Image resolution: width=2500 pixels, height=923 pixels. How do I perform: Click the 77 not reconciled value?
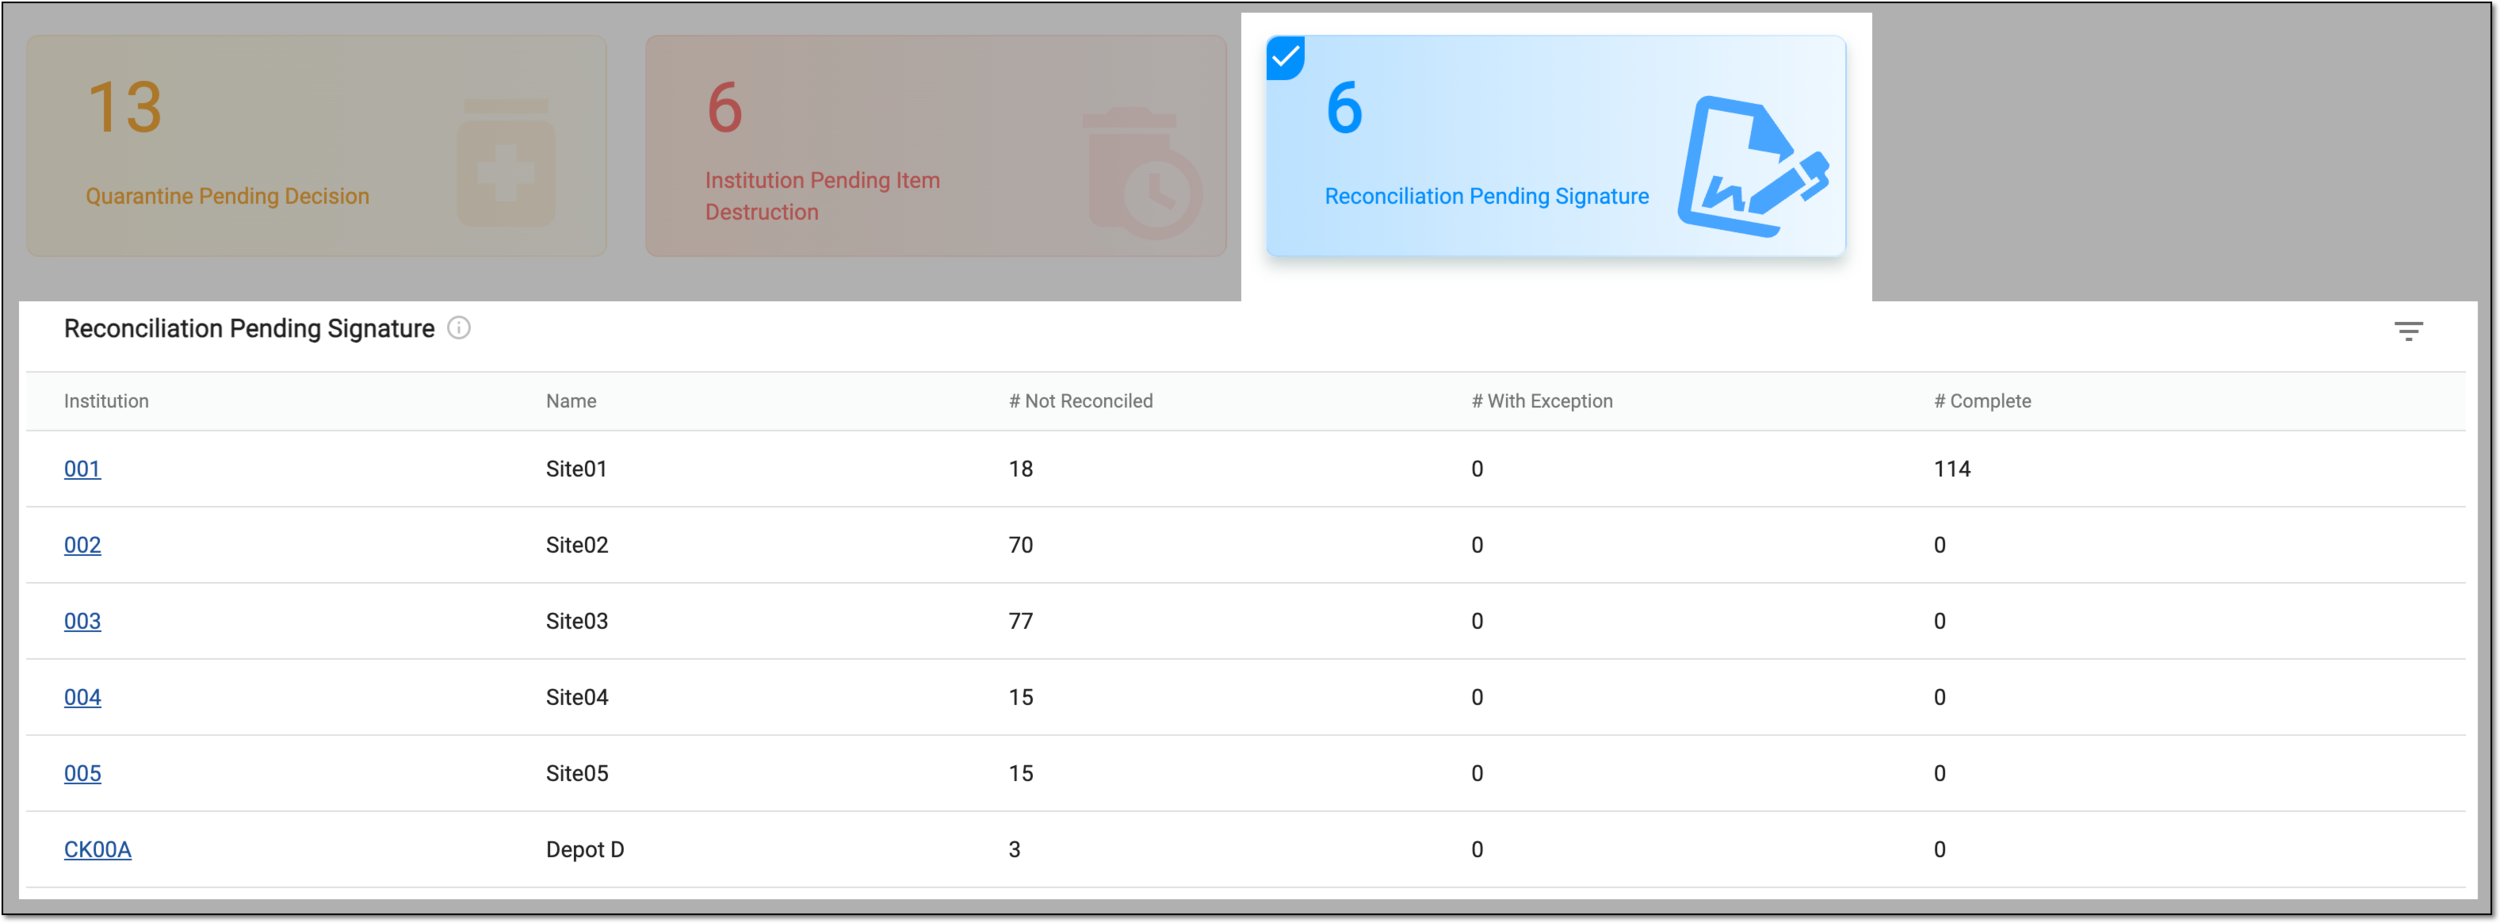1020,621
